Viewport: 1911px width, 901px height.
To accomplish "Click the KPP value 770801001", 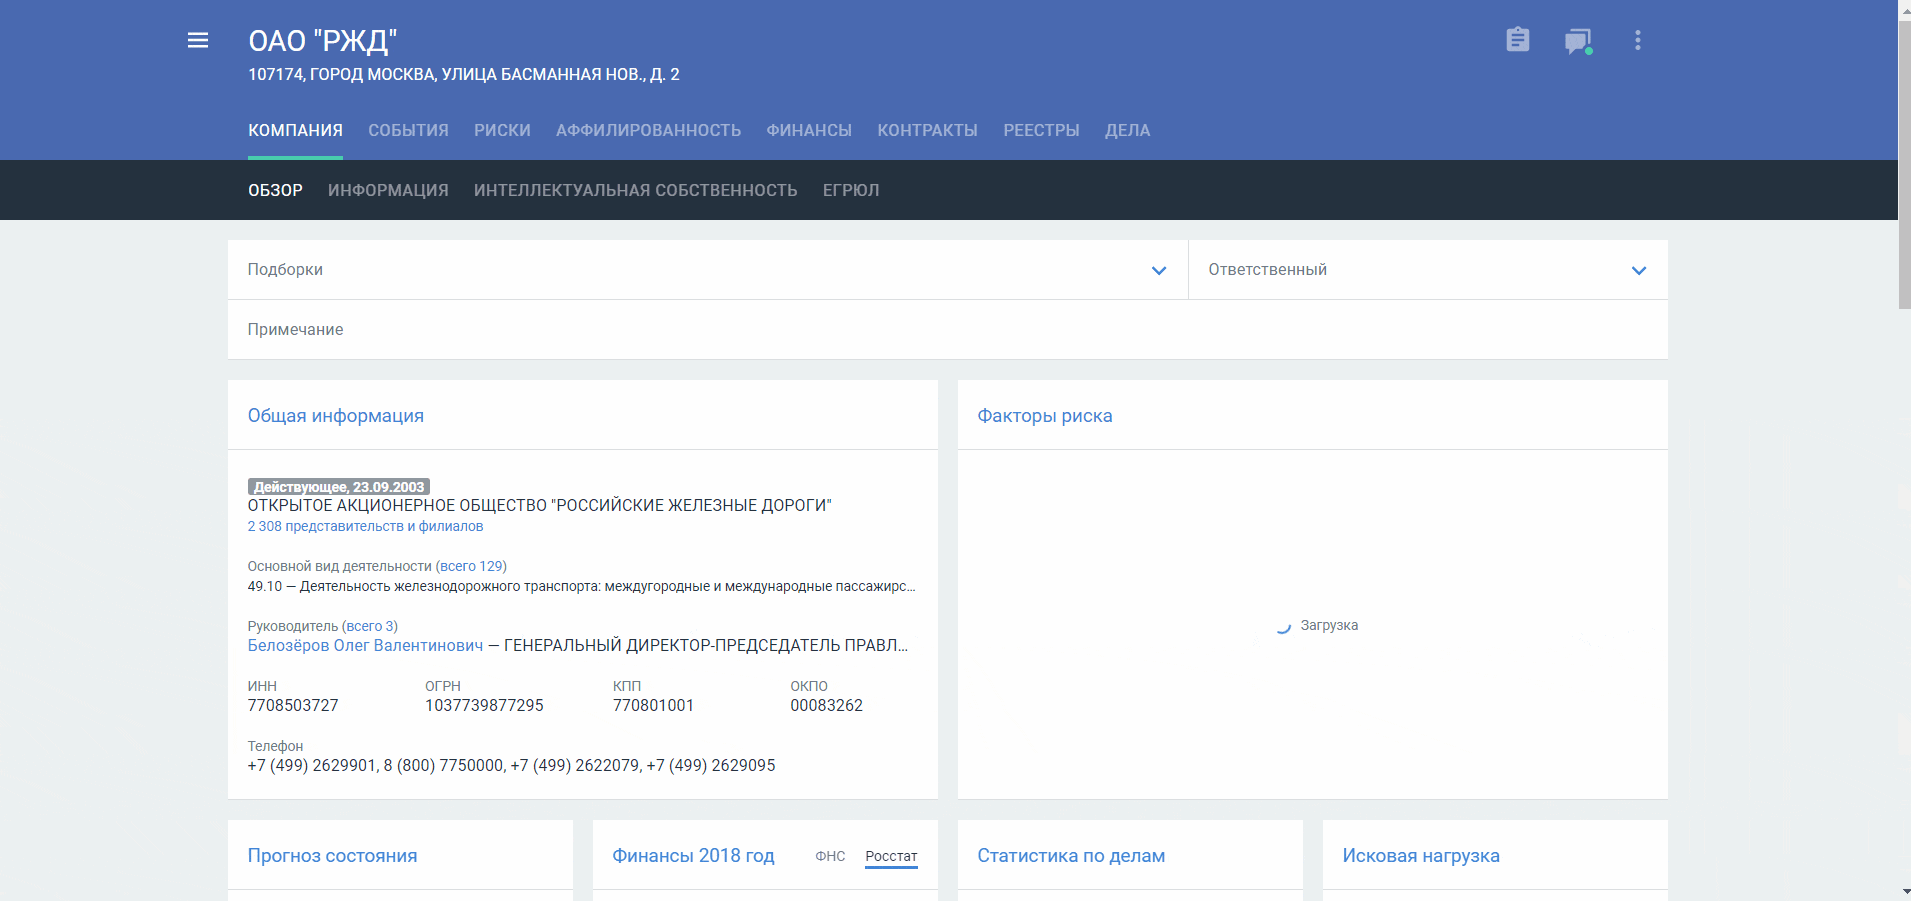I will (x=653, y=706).
